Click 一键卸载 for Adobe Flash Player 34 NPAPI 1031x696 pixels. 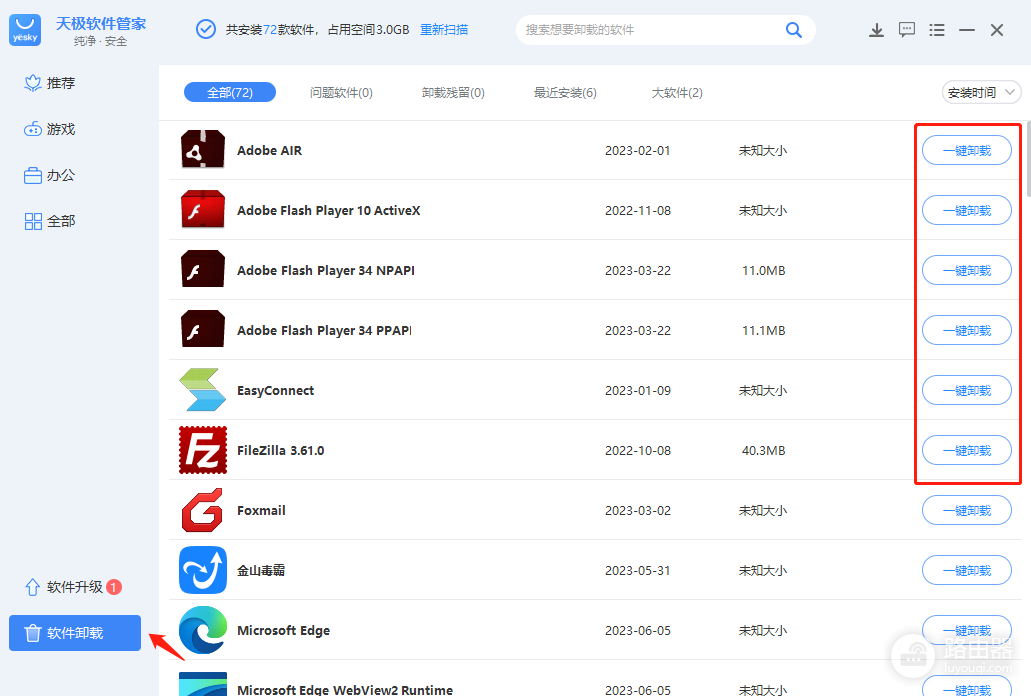click(967, 270)
